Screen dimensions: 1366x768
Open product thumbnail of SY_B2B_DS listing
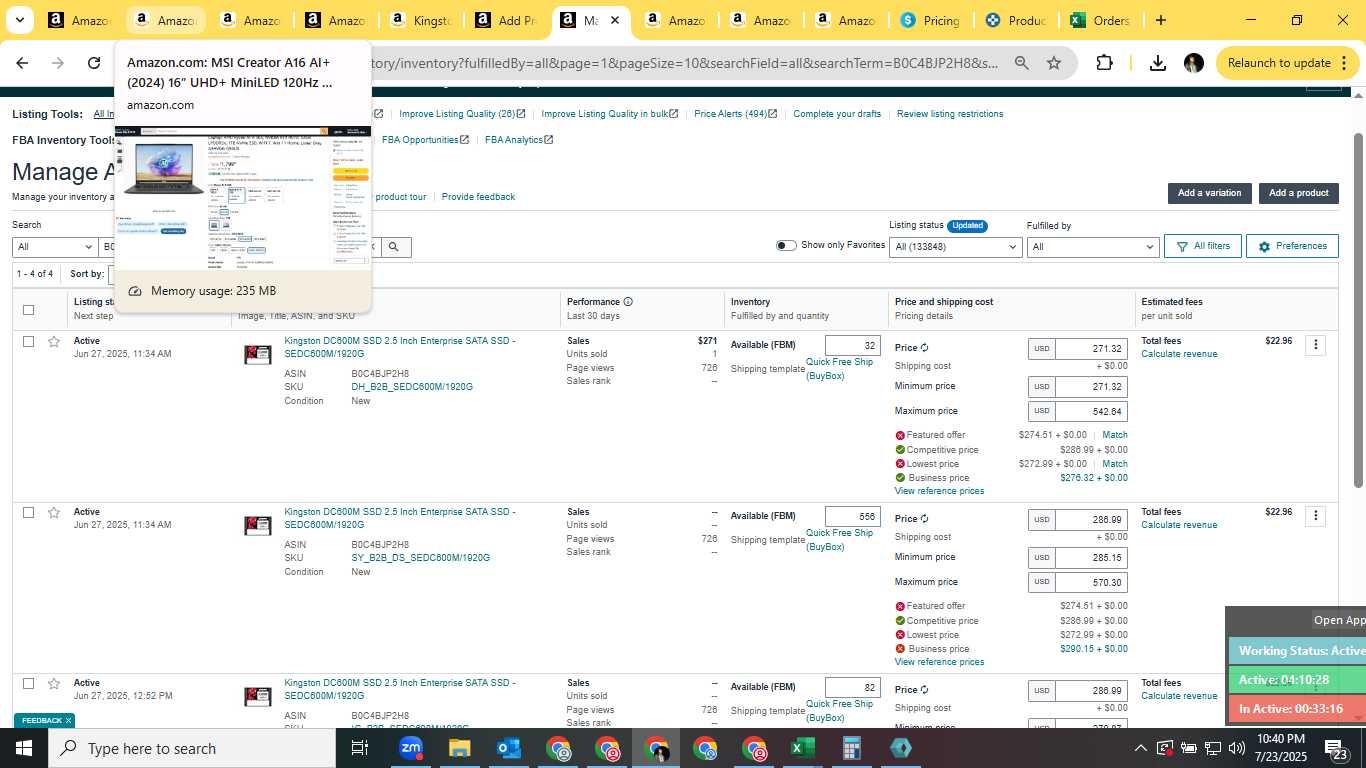258,525
